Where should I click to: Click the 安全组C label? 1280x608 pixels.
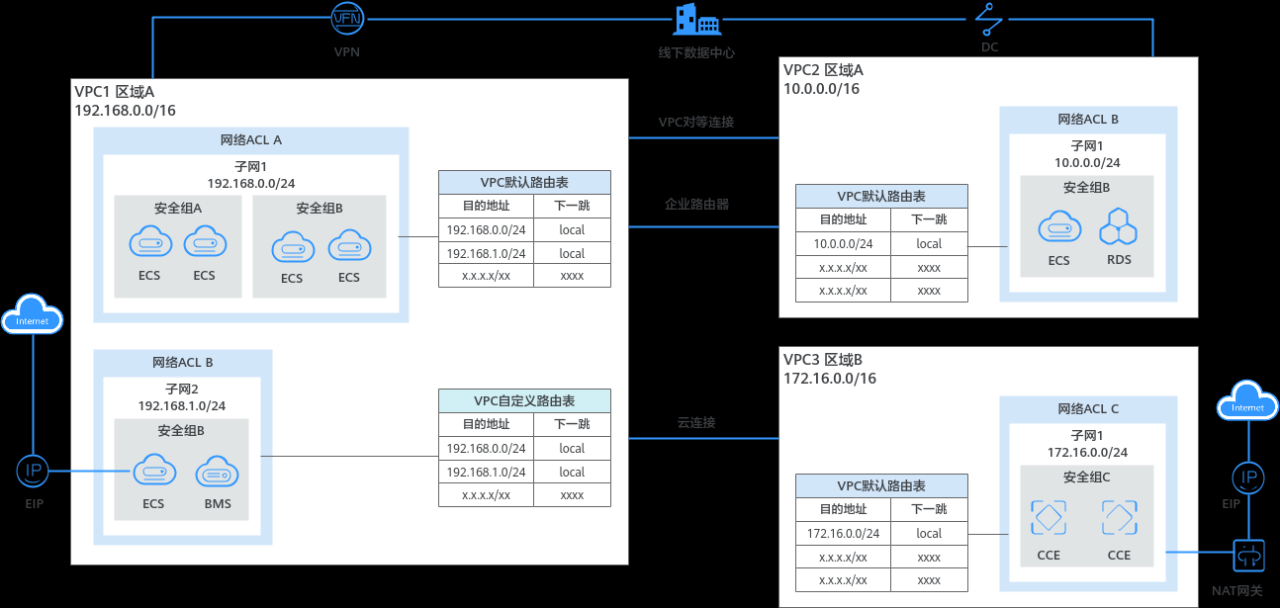(x=1087, y=478)
